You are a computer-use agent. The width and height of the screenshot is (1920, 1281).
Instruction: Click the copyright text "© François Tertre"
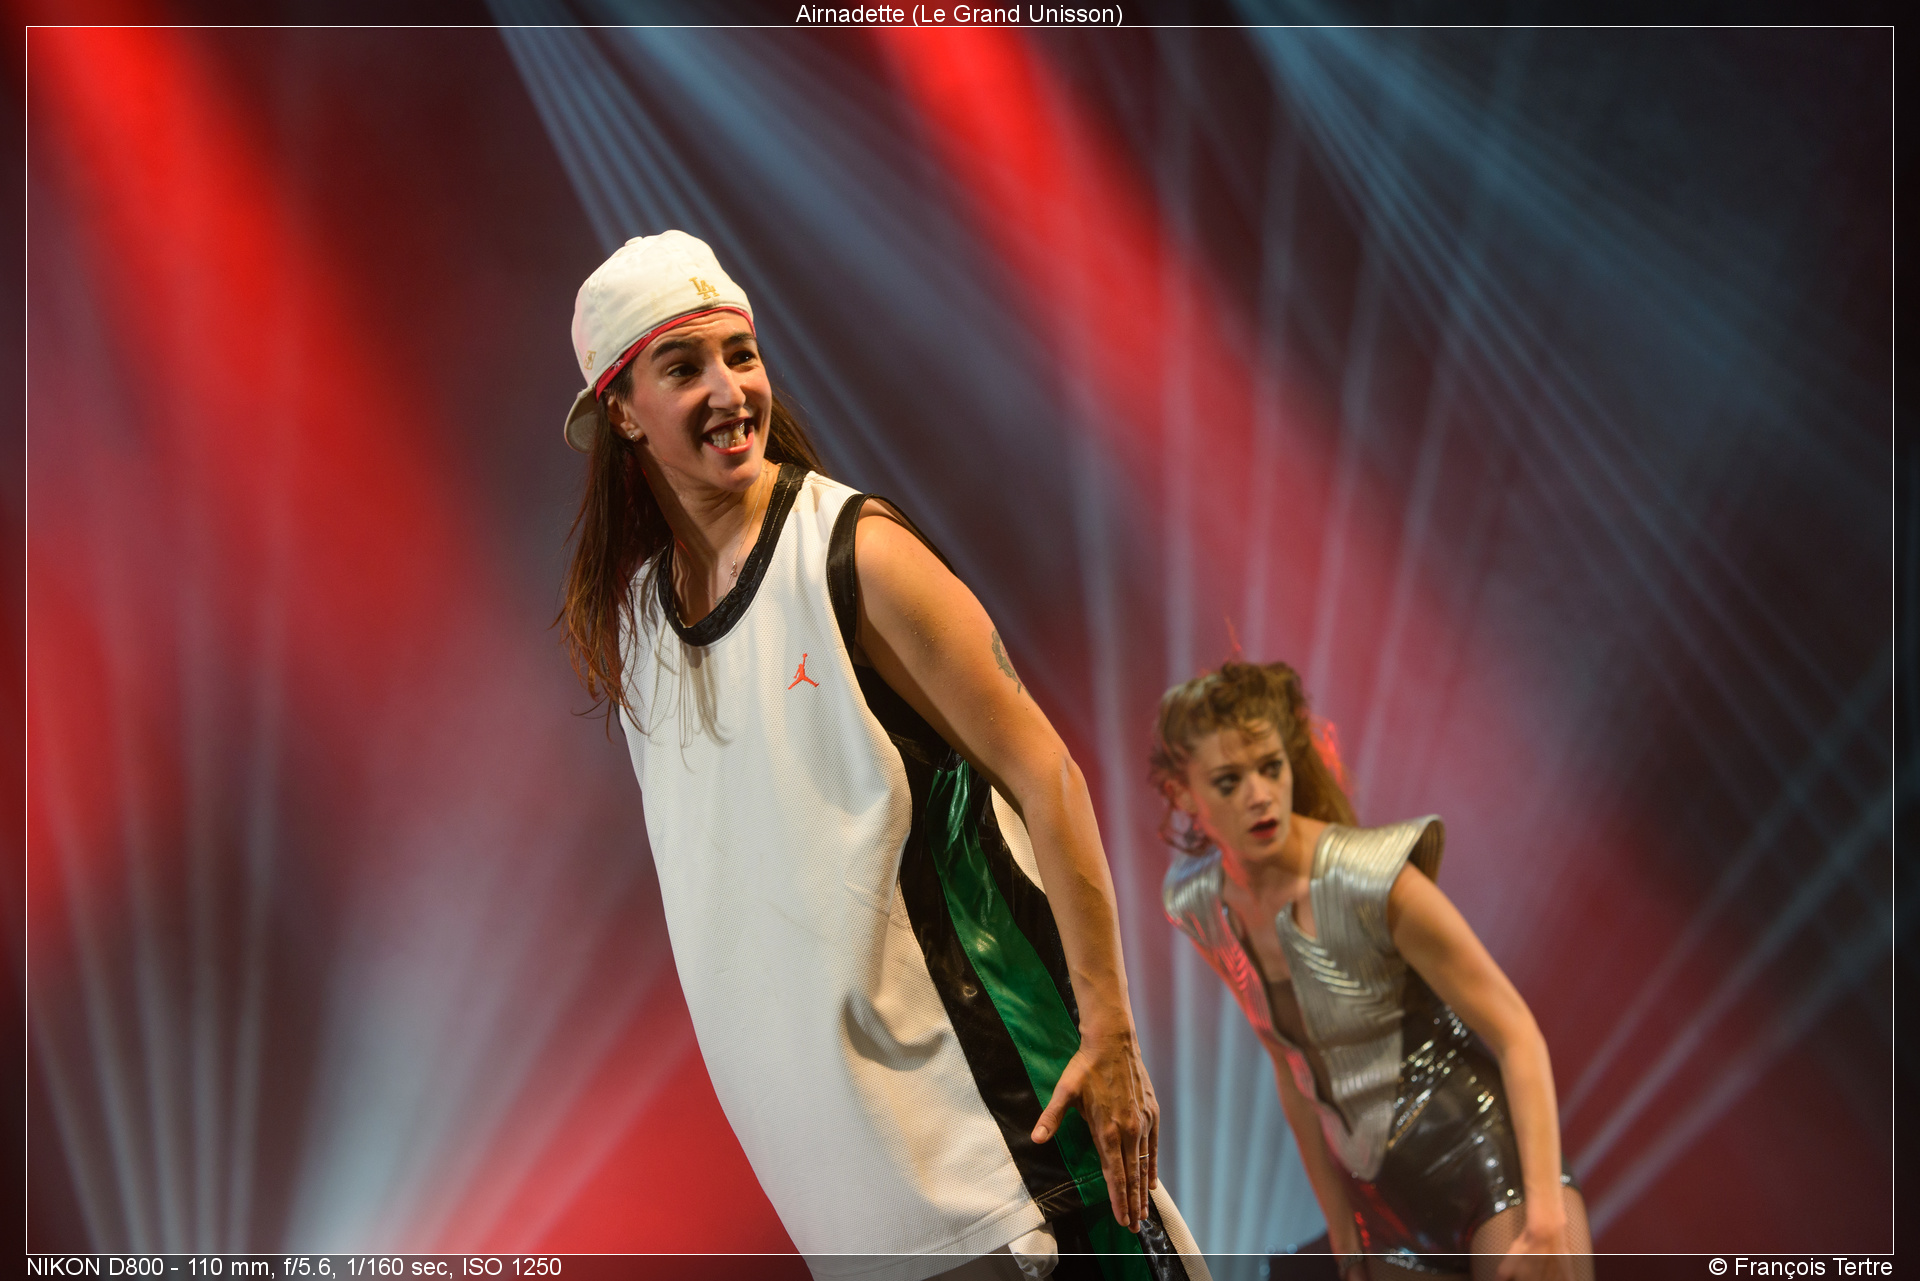(1800, 1267)
